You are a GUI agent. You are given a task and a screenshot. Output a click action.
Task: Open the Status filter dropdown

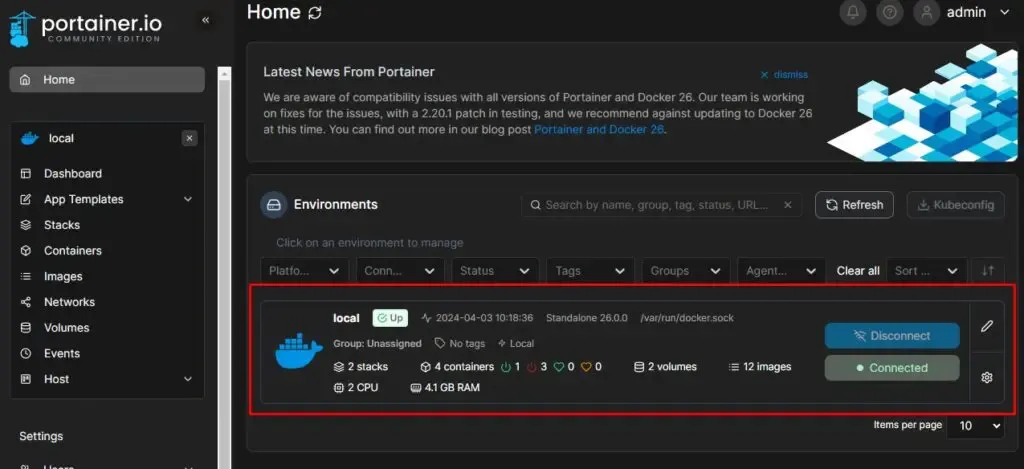495,270
